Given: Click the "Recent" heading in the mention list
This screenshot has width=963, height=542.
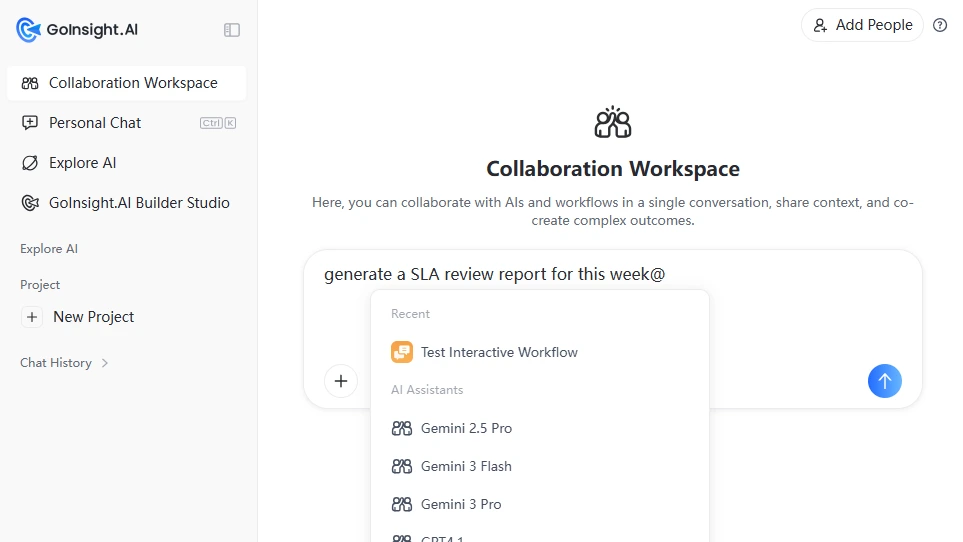Looking at the screenshot, I should point(410,314).
